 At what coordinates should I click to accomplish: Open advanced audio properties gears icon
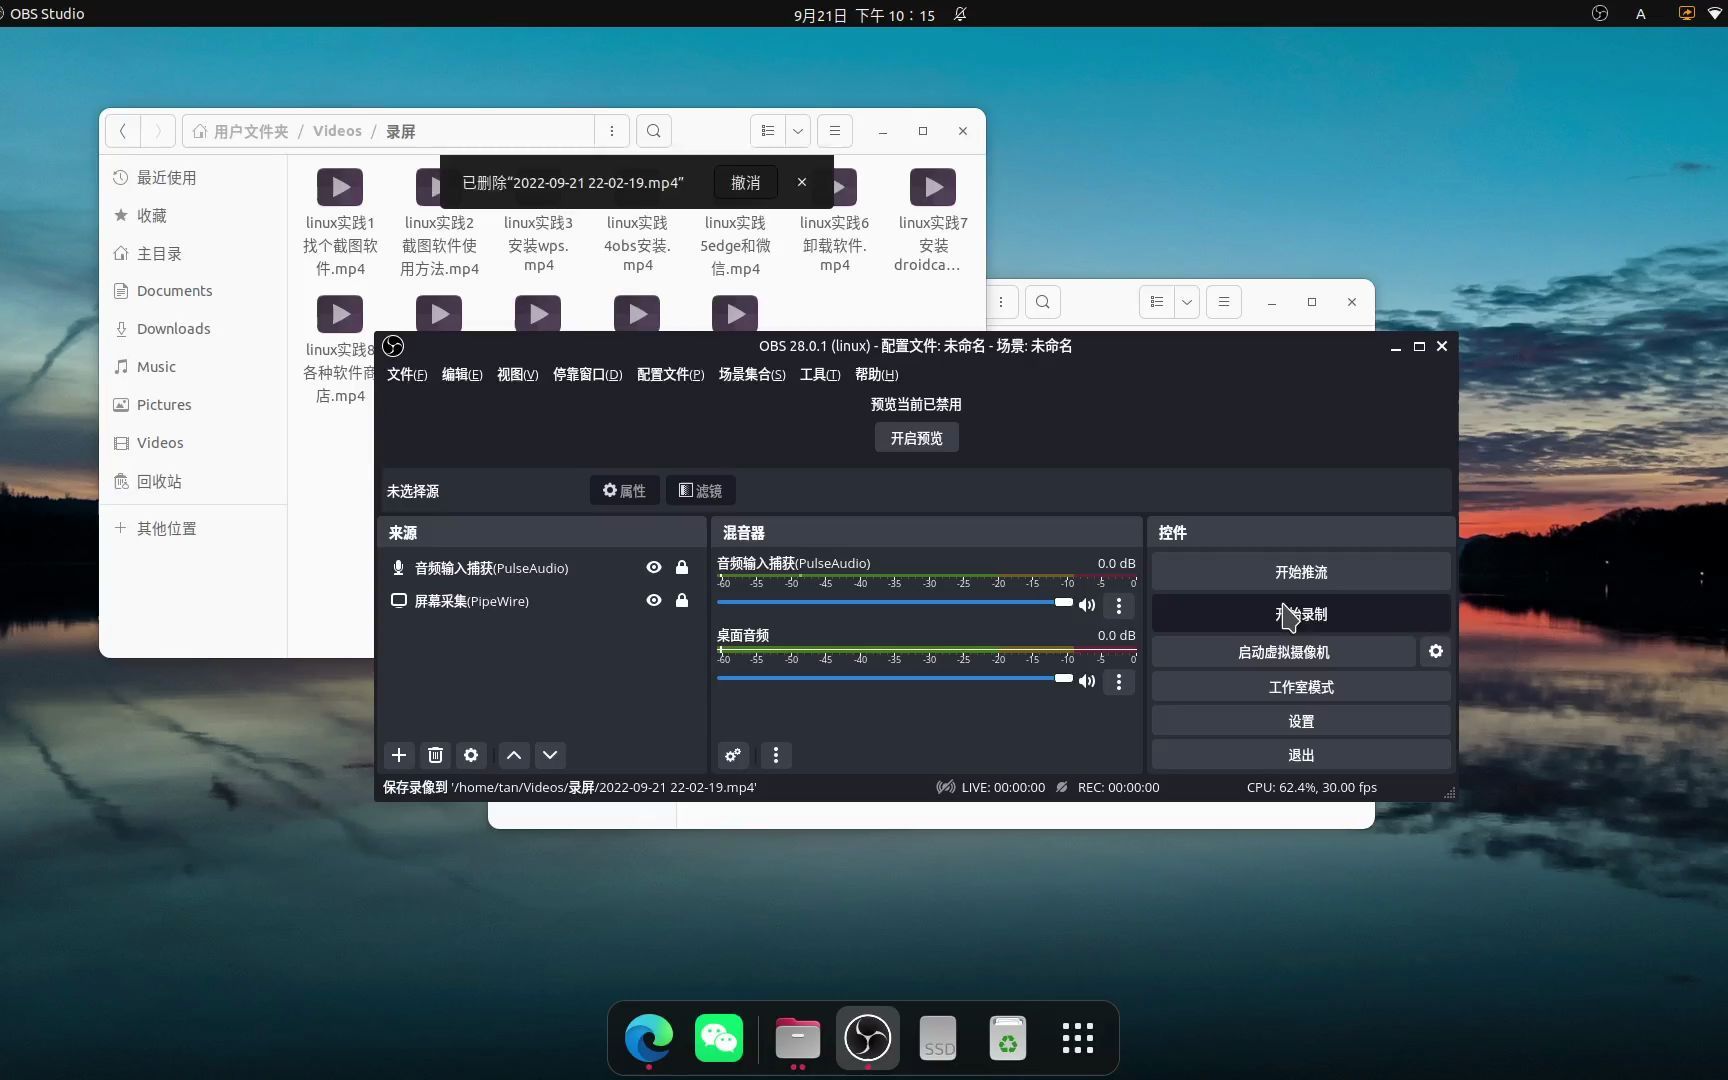[x=733, y=755]
